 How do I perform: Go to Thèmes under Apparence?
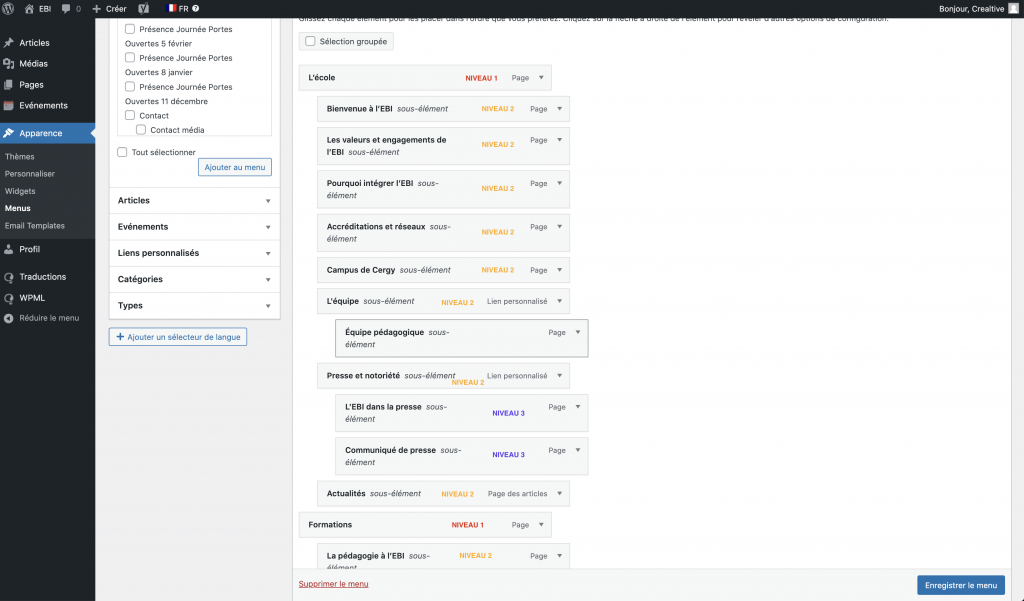click(x=20, y=156)
